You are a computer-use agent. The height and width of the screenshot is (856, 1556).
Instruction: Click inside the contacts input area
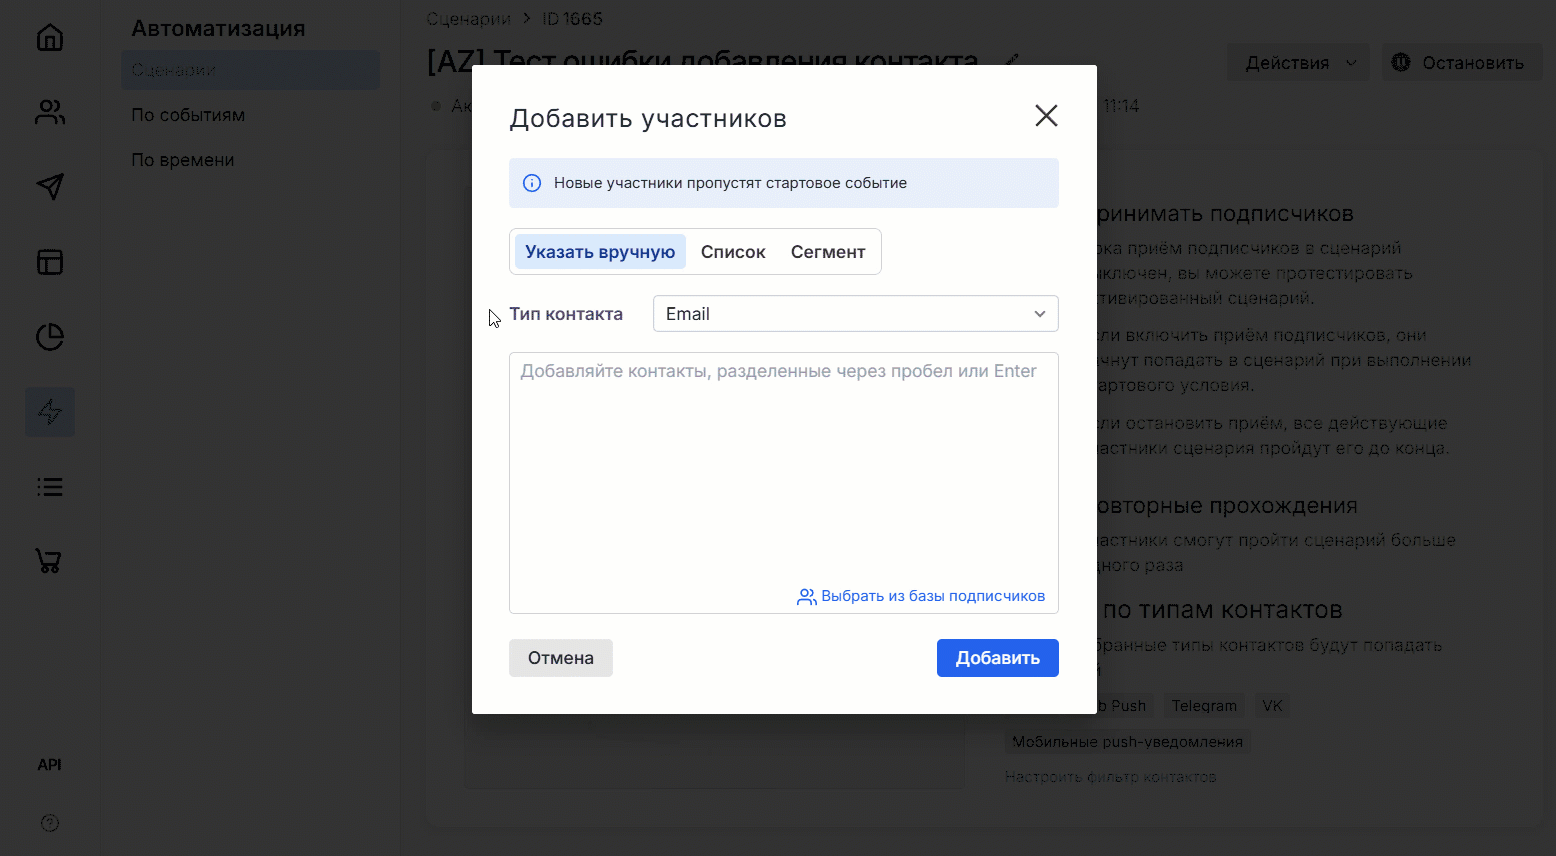click(783, 460)
